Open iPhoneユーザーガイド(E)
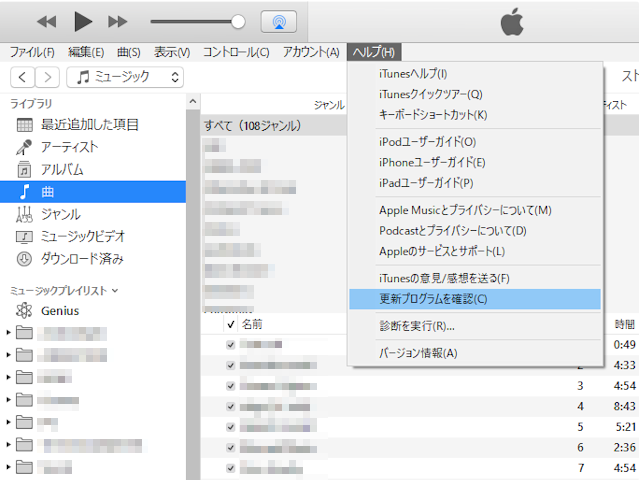Screen dimensions: 641x480 tap(475, 162)
